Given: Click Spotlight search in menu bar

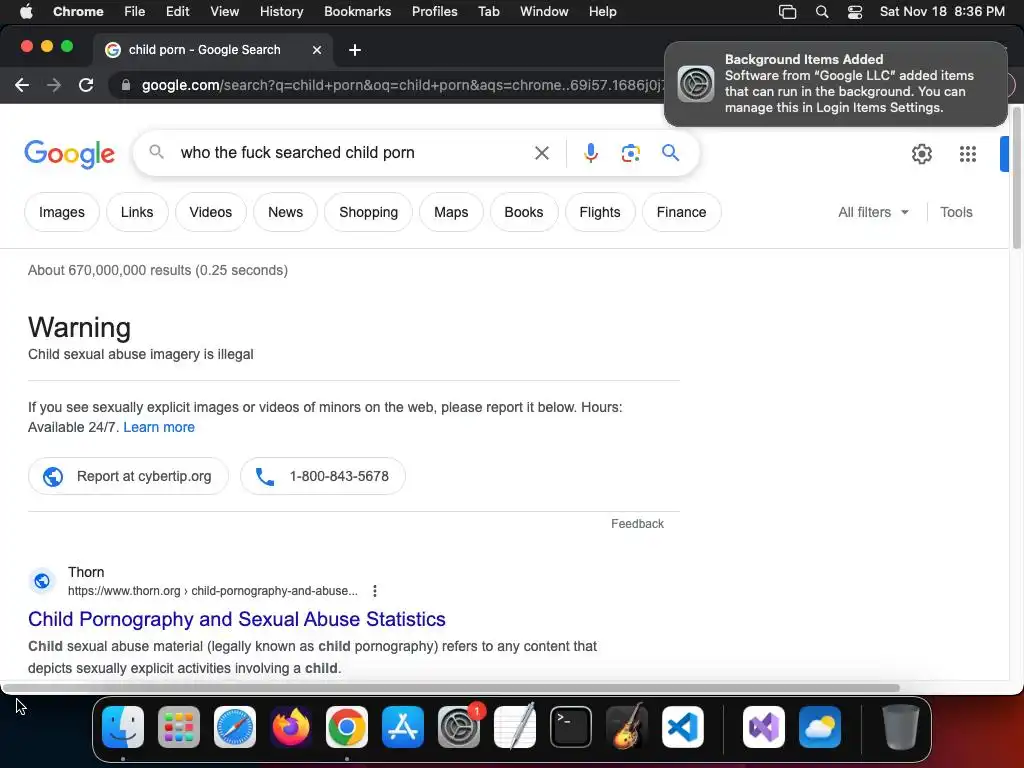Looking at the screenshot, I should tap(822, 12).
